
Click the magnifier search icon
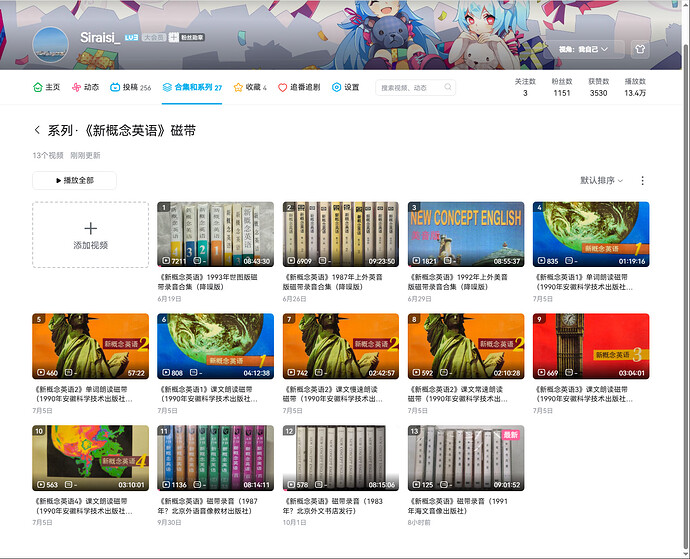448,87
